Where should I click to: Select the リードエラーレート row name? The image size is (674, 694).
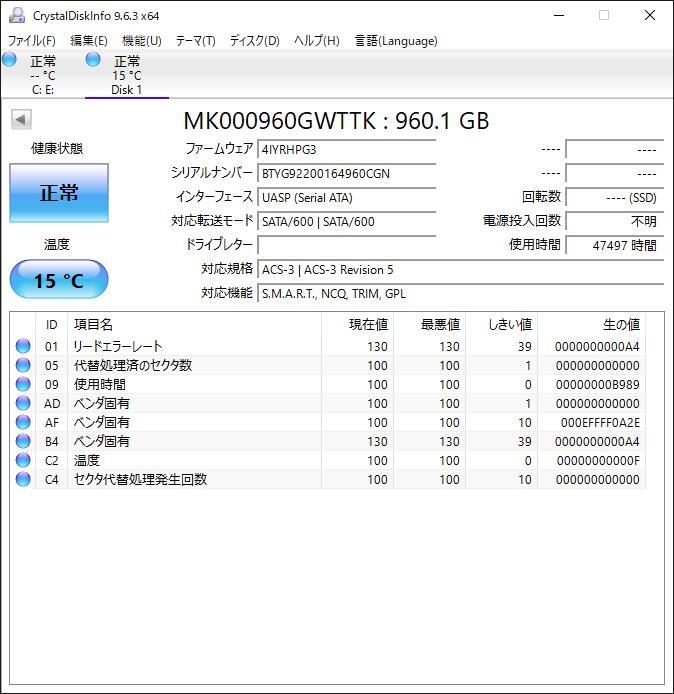[x=118, y=346]
